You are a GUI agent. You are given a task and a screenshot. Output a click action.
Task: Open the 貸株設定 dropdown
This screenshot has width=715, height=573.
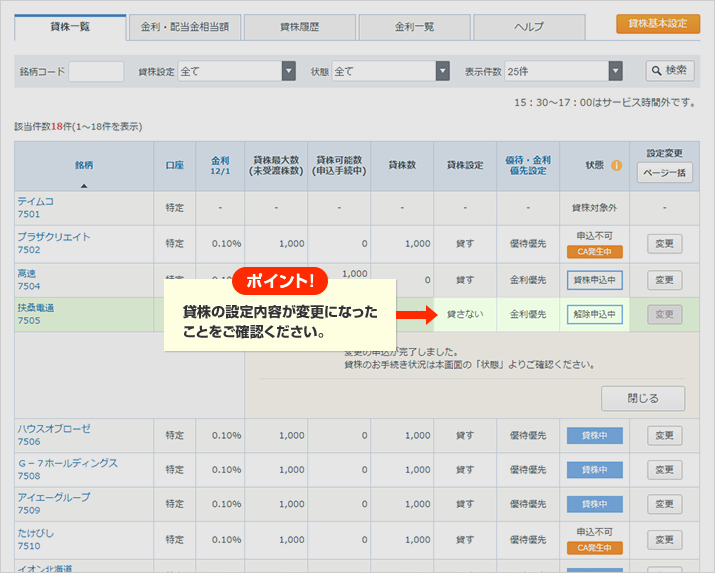288,71
